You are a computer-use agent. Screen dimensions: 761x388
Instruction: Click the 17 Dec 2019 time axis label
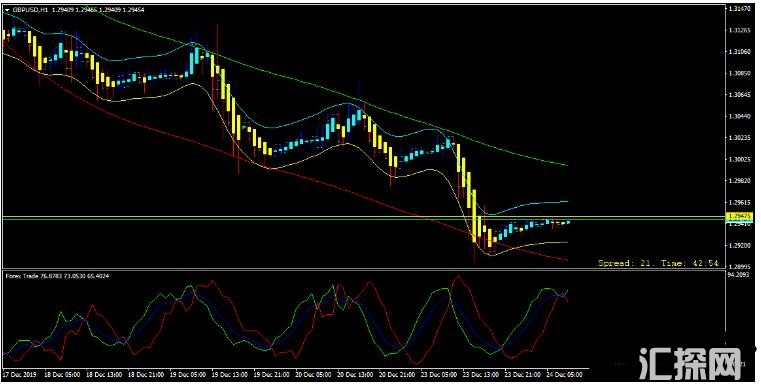19,375
